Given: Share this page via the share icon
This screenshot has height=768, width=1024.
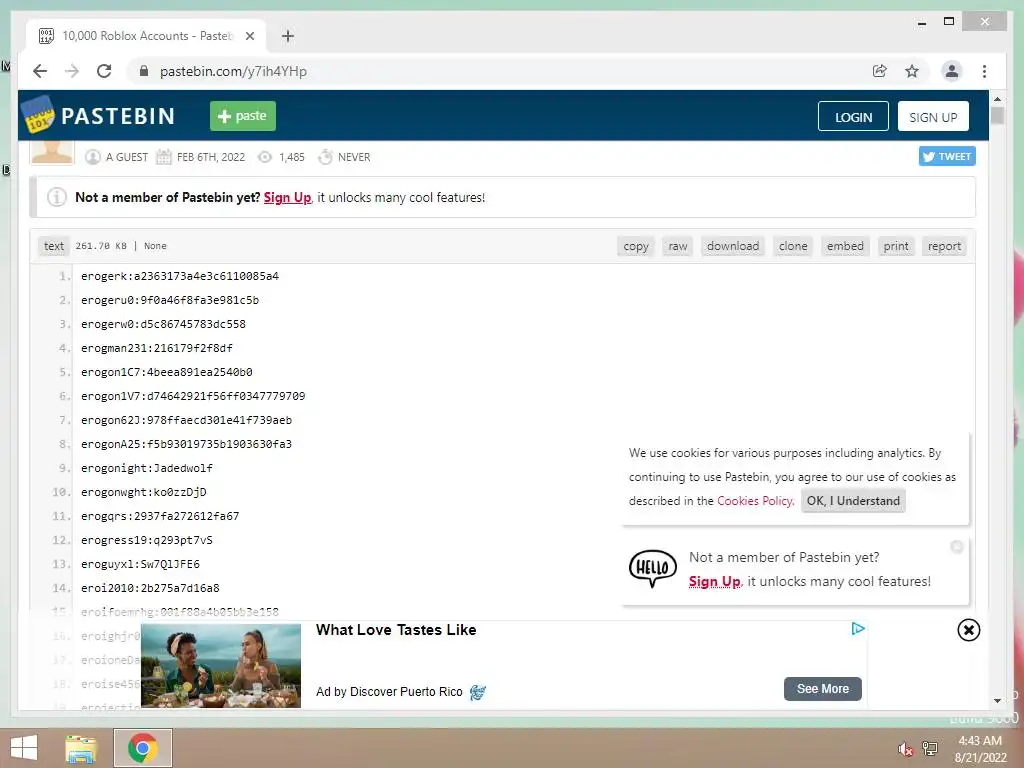Looking at the screenshot, I should (x=880, y=71).
